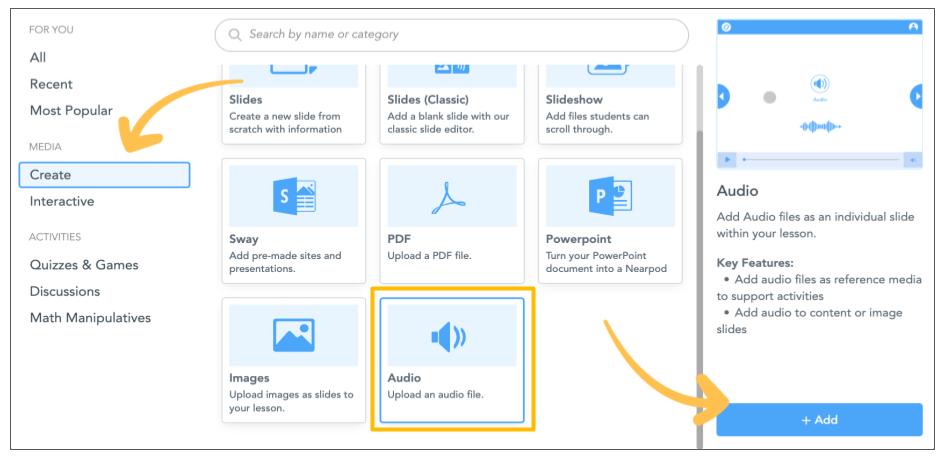Select the Audio upload tile
Viewport: 948px width, 460px height.
(452, 360)
